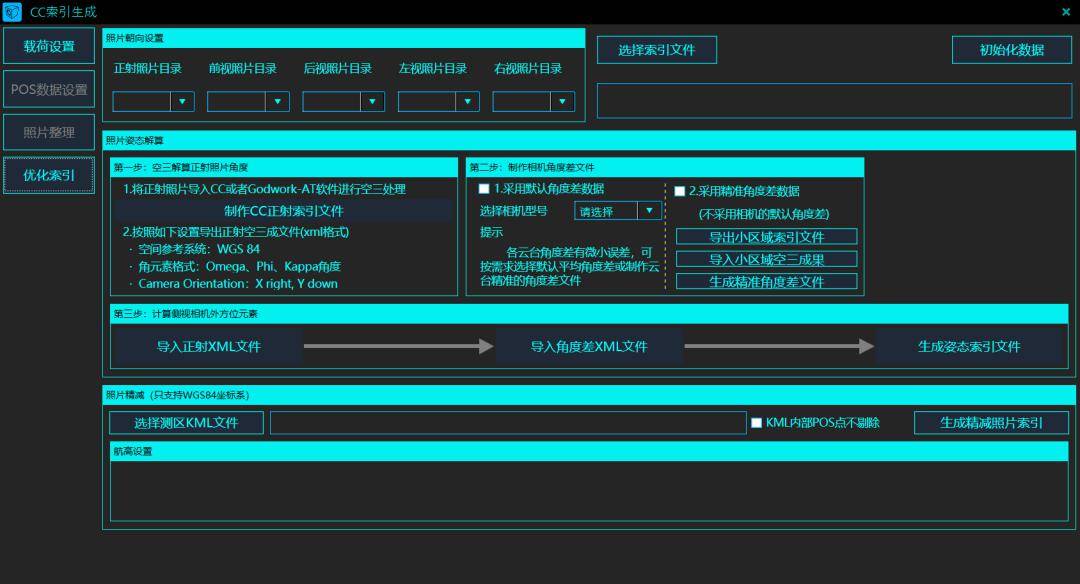The width and height of the screenshot is (1080, 584).
Task: Click the 后视照片目录 label
Action: click(338, 68)
